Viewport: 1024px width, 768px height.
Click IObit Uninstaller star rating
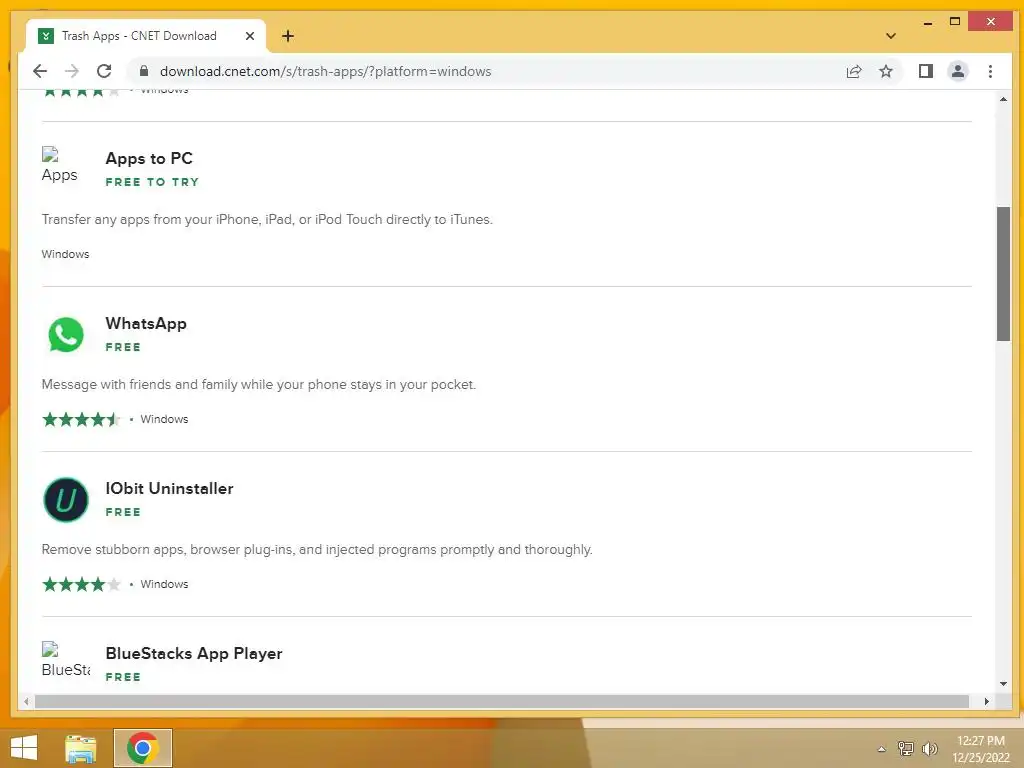coord(81,584)
